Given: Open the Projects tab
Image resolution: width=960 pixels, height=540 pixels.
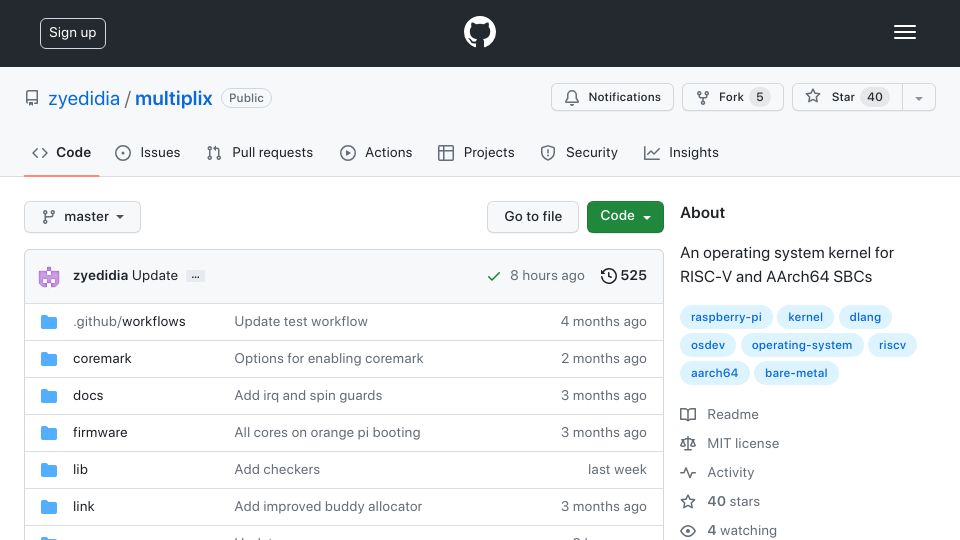Looking at the screenshot, I should coord(476,152).
